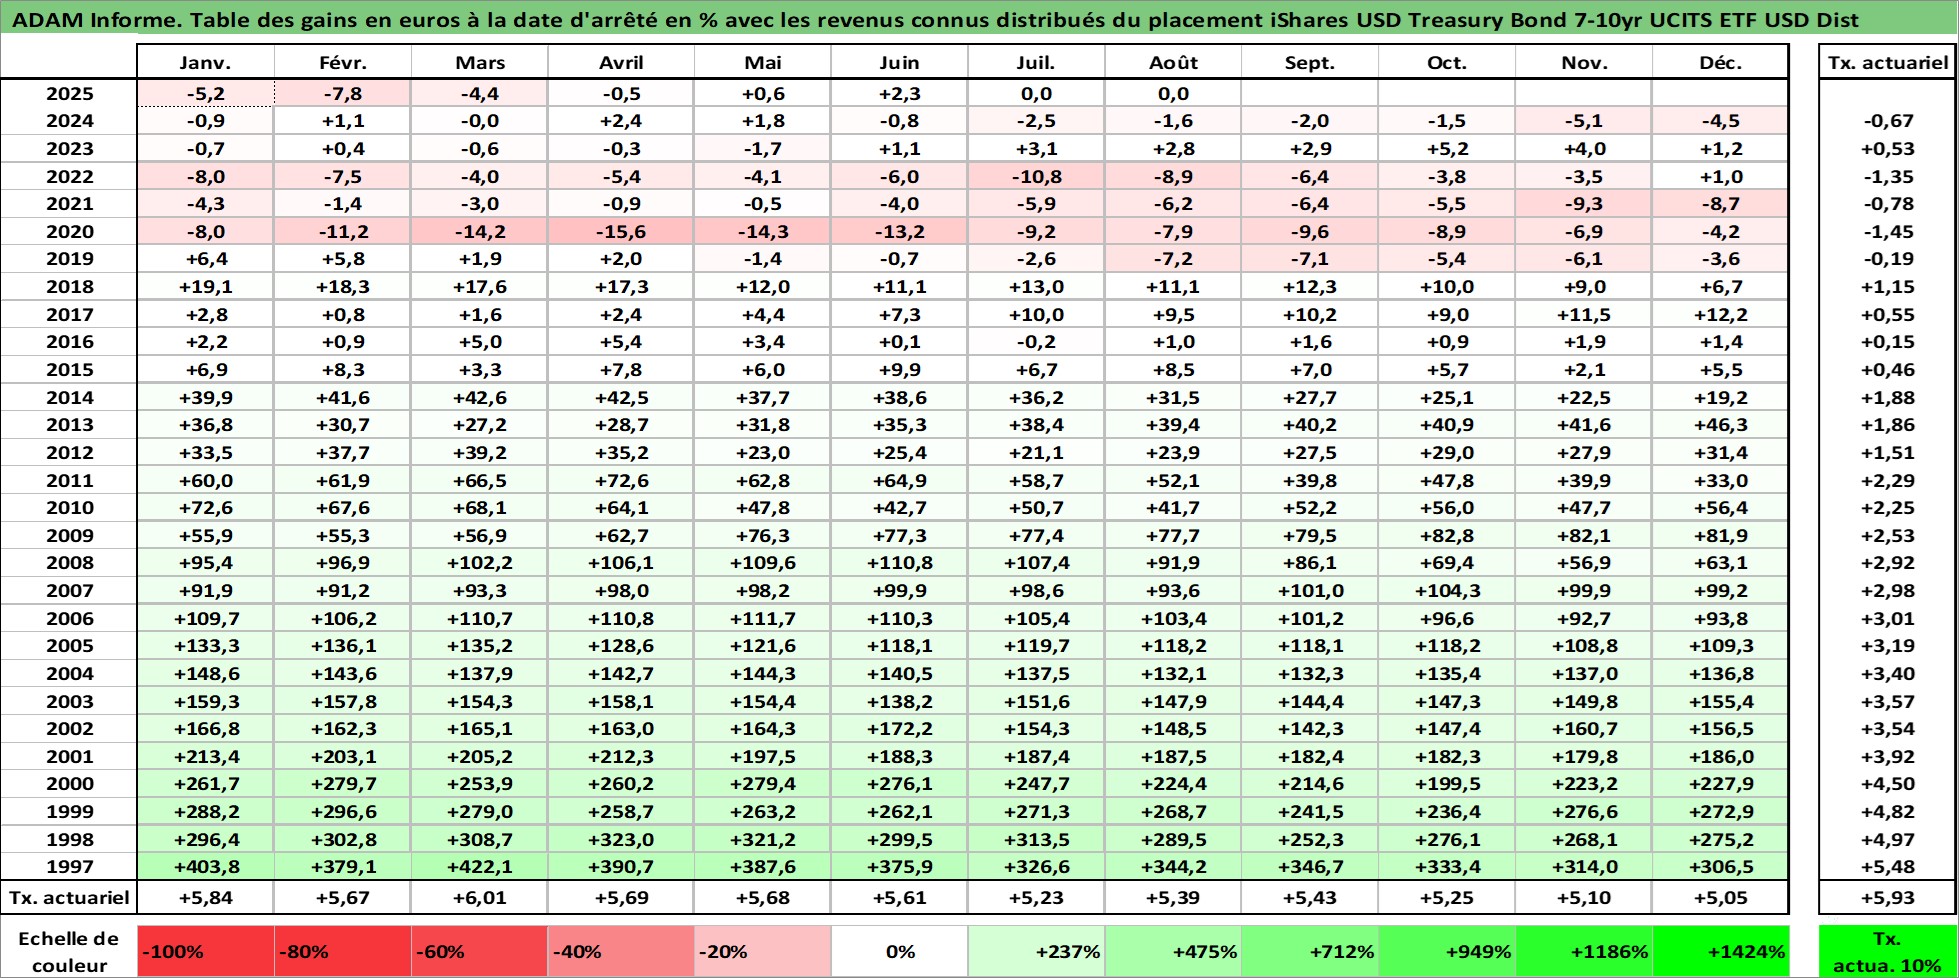Click the +1186% bright green swatch
Screen dimensions: 1959x978
[1584, 951]
